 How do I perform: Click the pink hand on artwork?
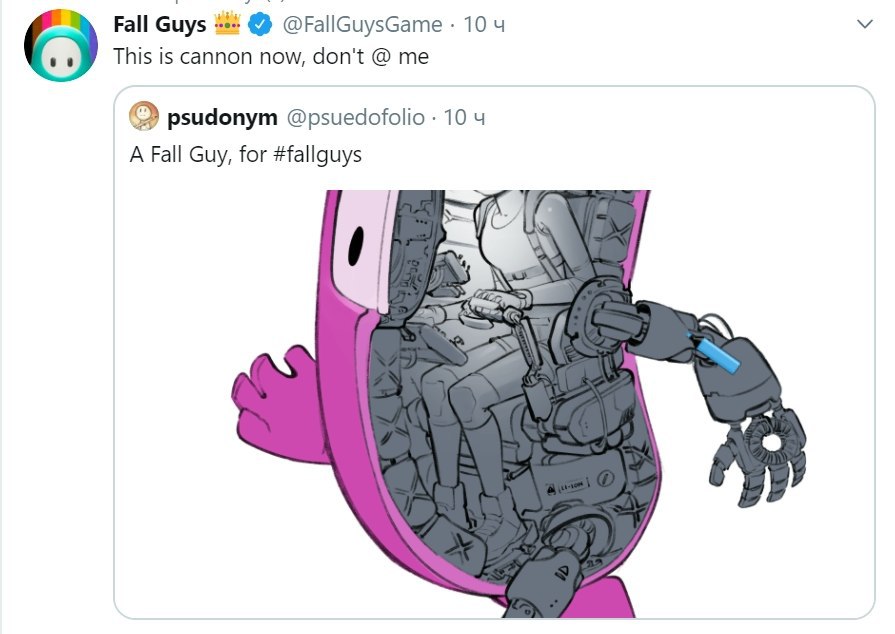point(273,395)
